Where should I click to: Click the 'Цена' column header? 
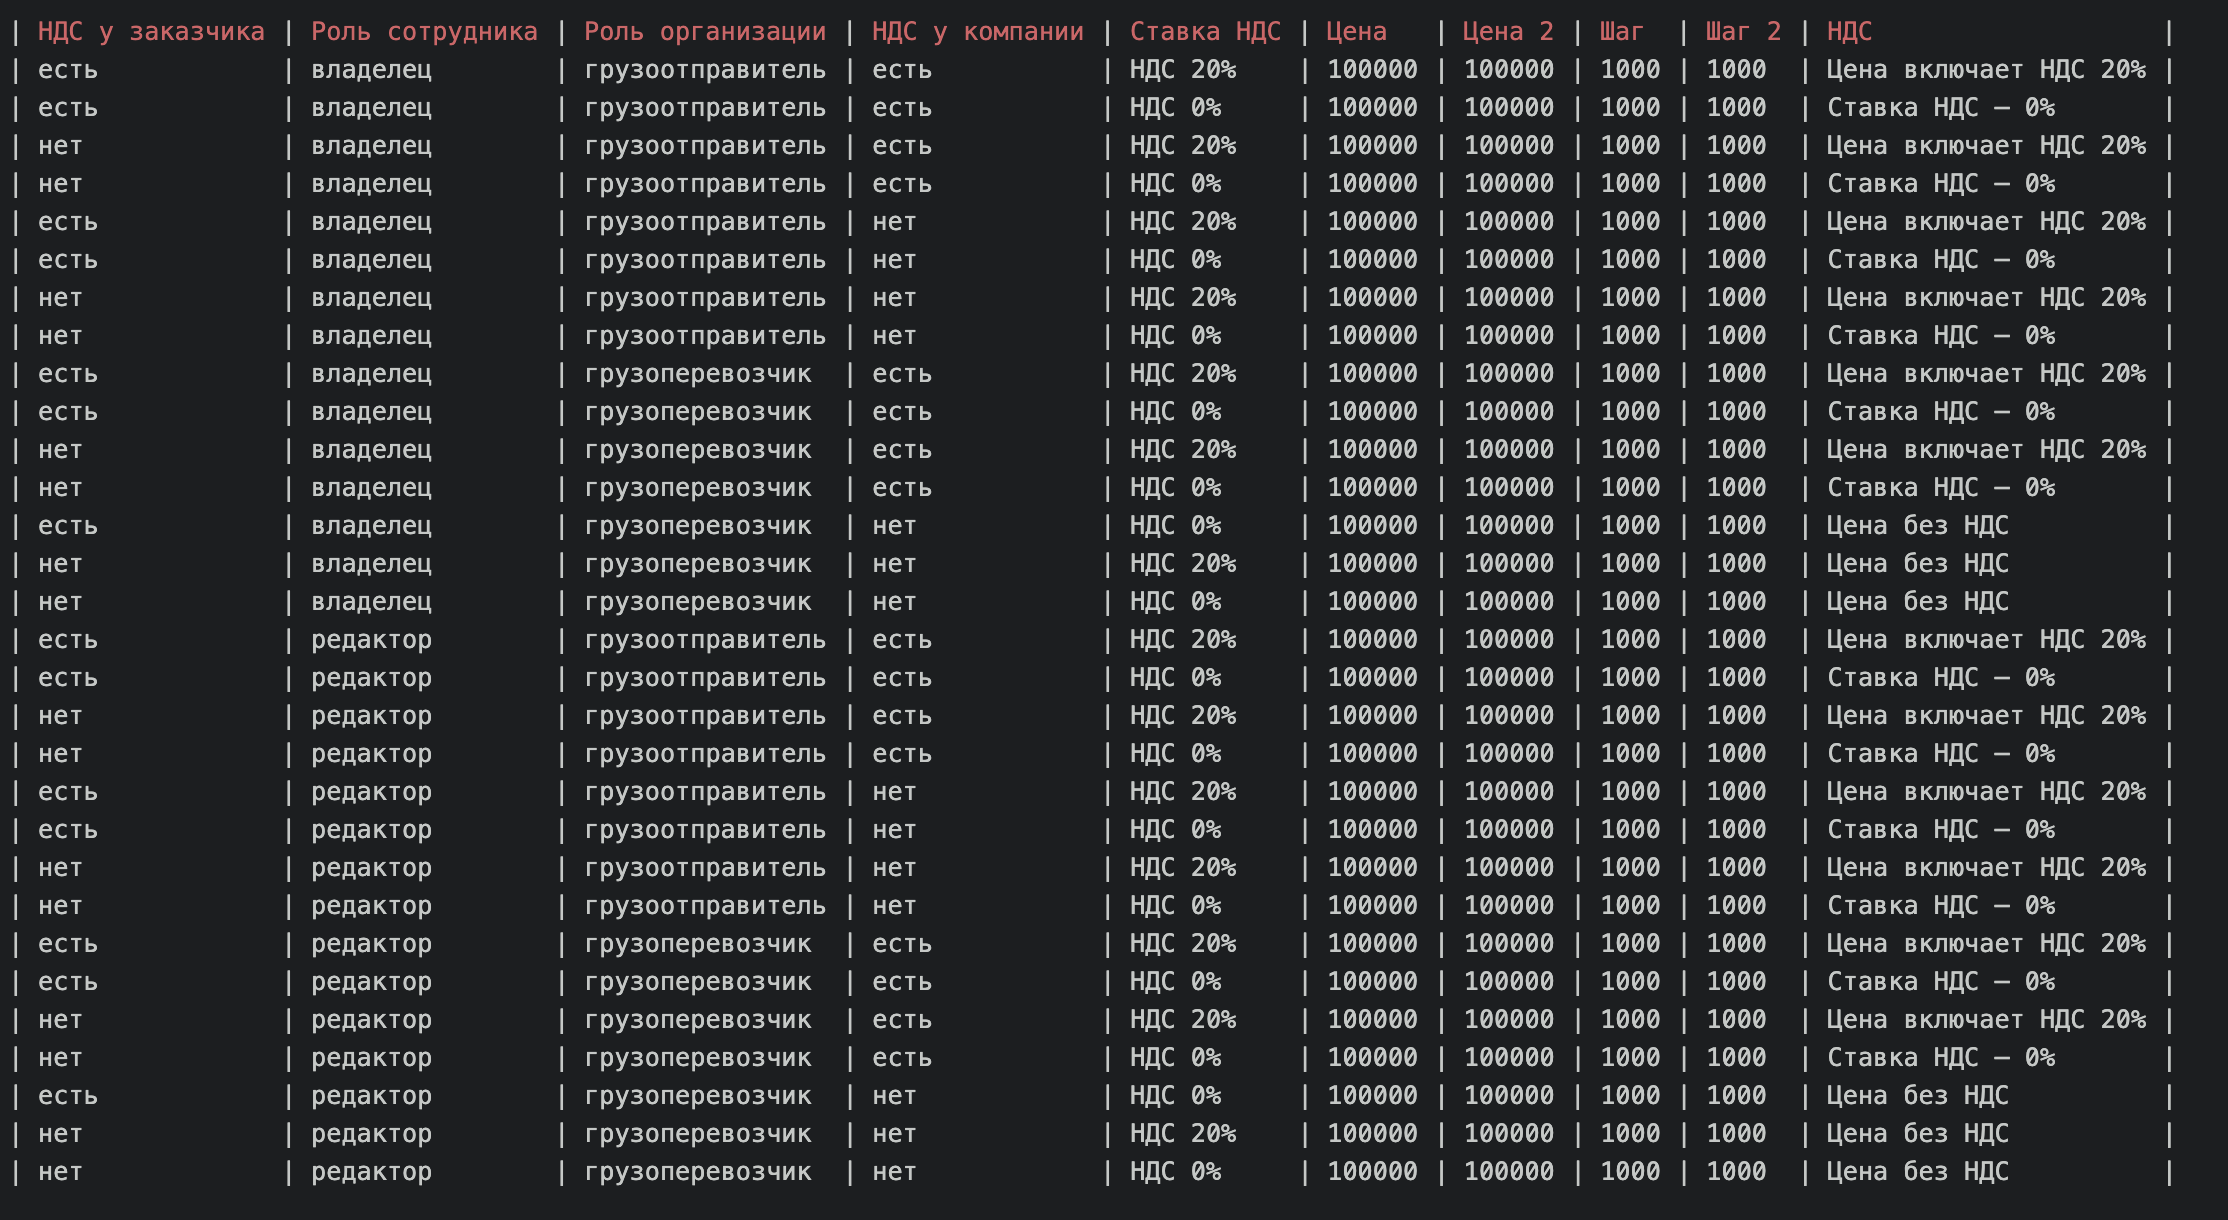1356,32
